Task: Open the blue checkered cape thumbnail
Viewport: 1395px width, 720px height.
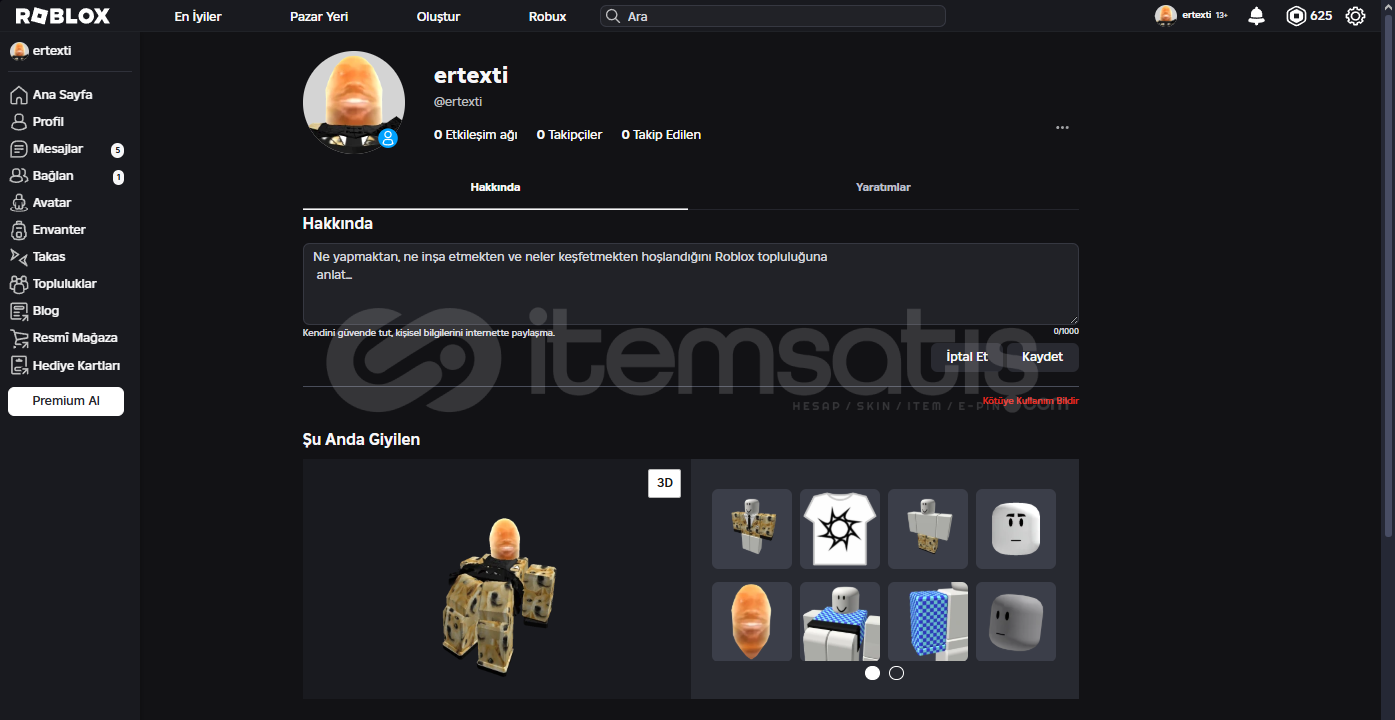Action: point(928,622)
